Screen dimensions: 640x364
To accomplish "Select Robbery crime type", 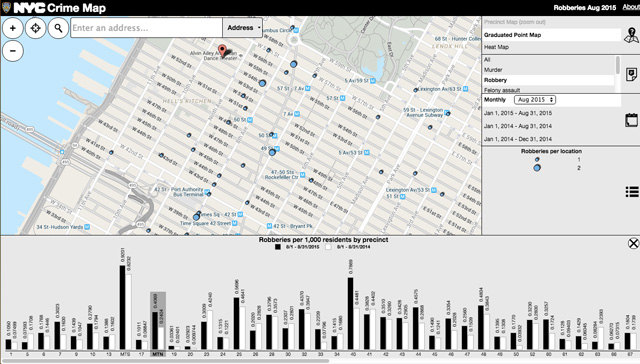I will (549, 80).
